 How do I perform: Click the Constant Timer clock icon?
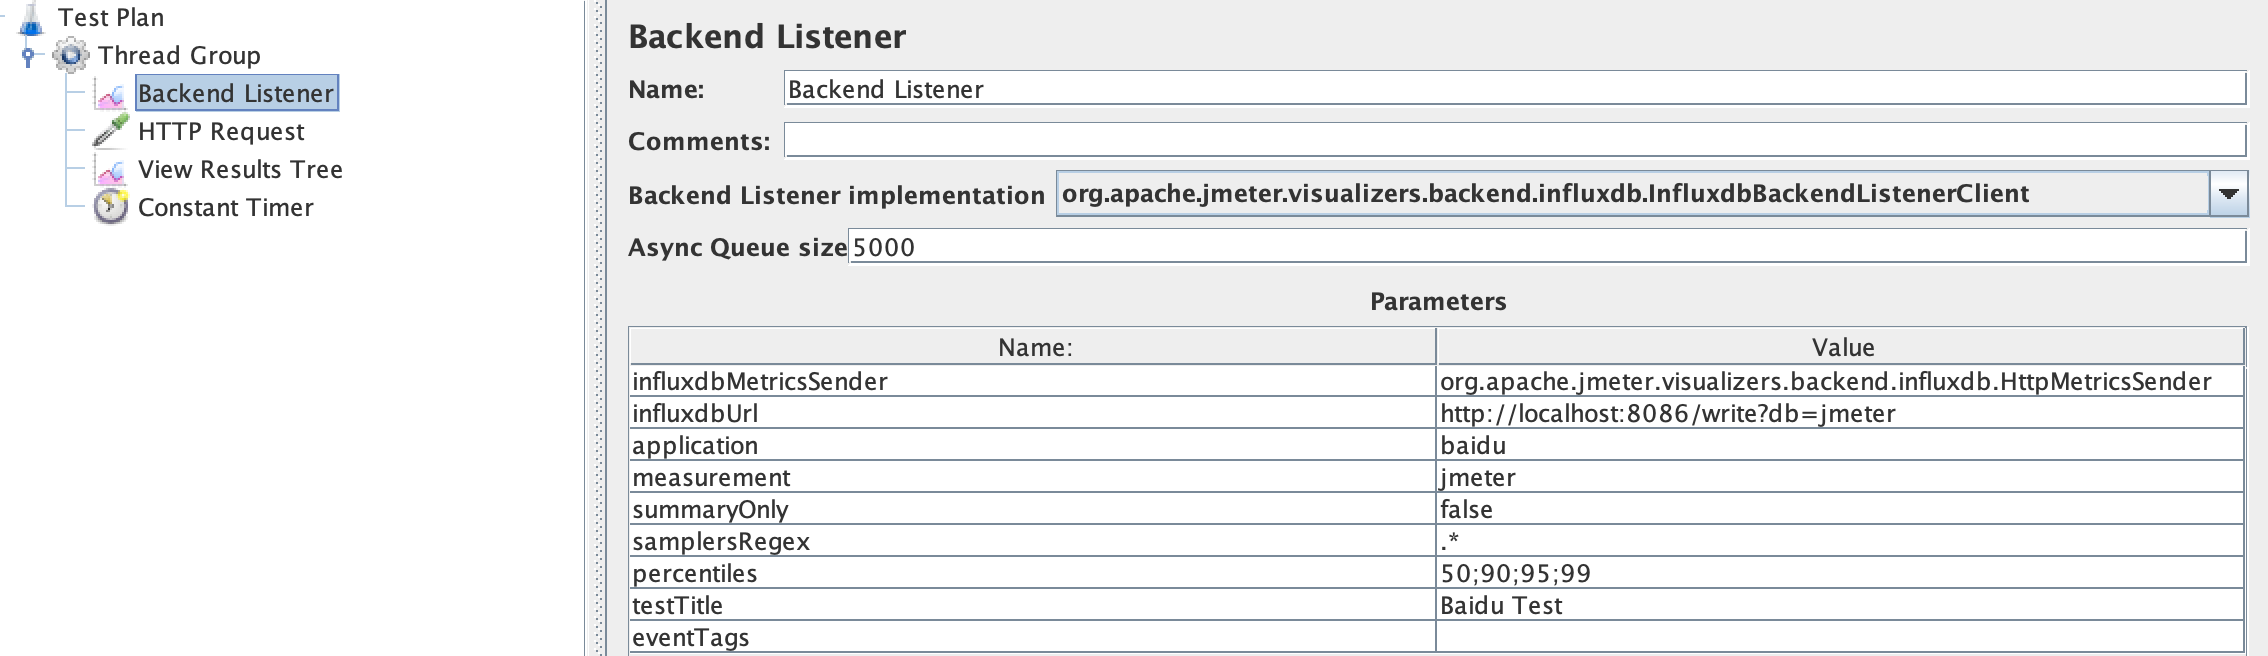coord(110,207)
